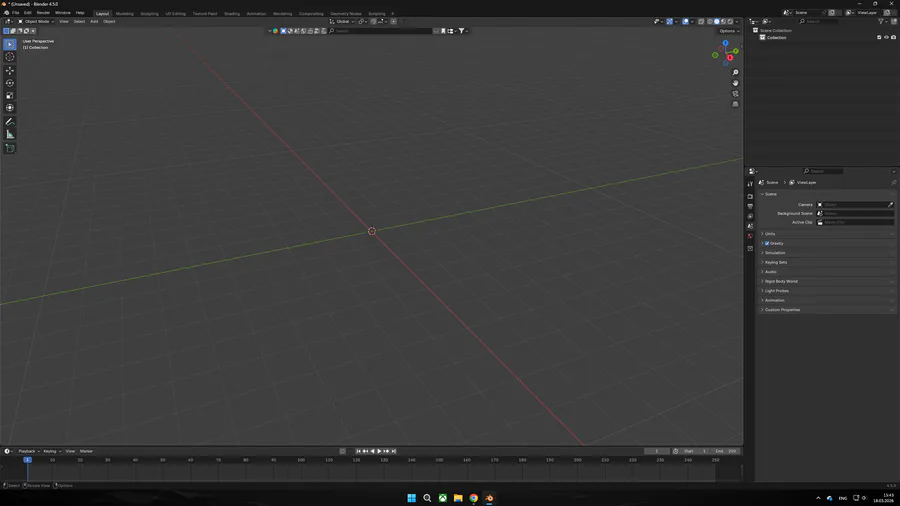Open the timeline Keying menu
Screen dimensions: 900x506
pos(52,451)
